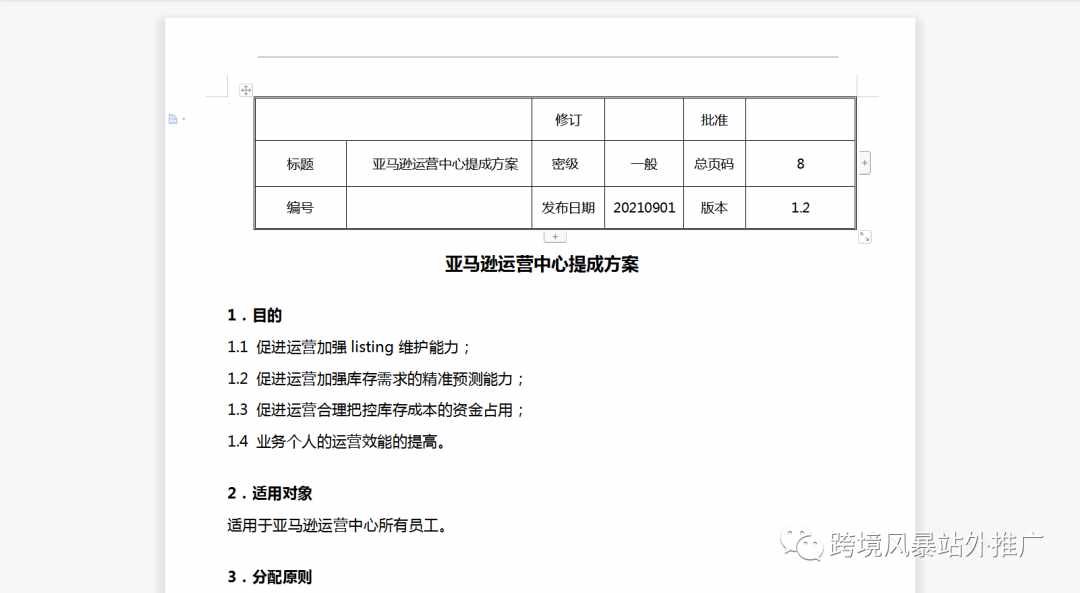The width and height of the screenshot is (1080, 593).
Task: Click the table move handle icon
Action: [x=246, y=90]
